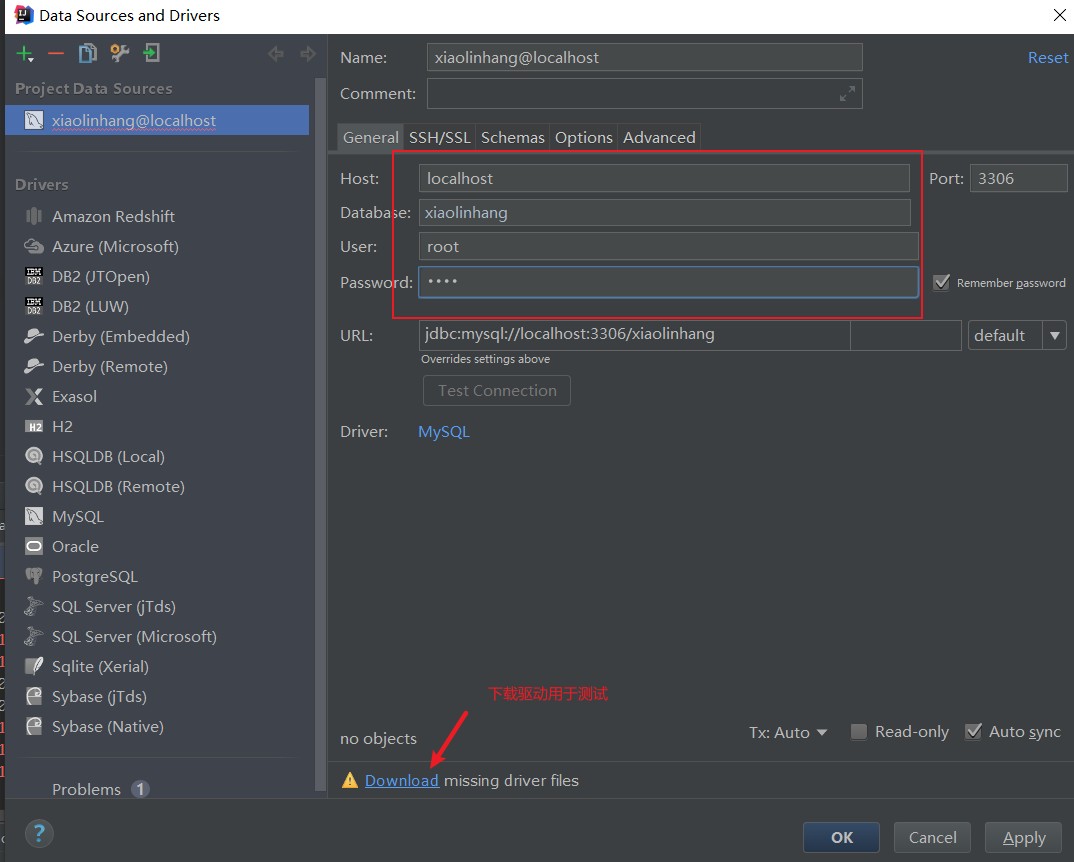
Task: Click the Database field xiaolinhang
Action: pos(664,213)
